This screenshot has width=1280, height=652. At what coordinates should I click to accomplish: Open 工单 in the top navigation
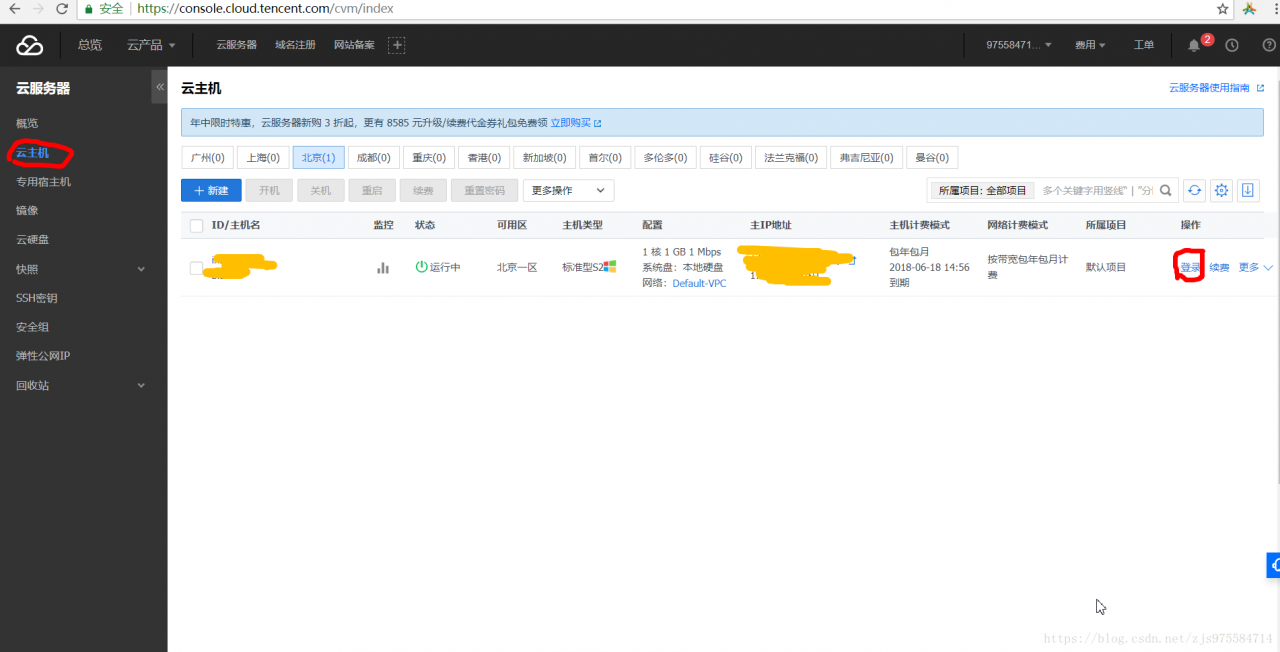1144,45
